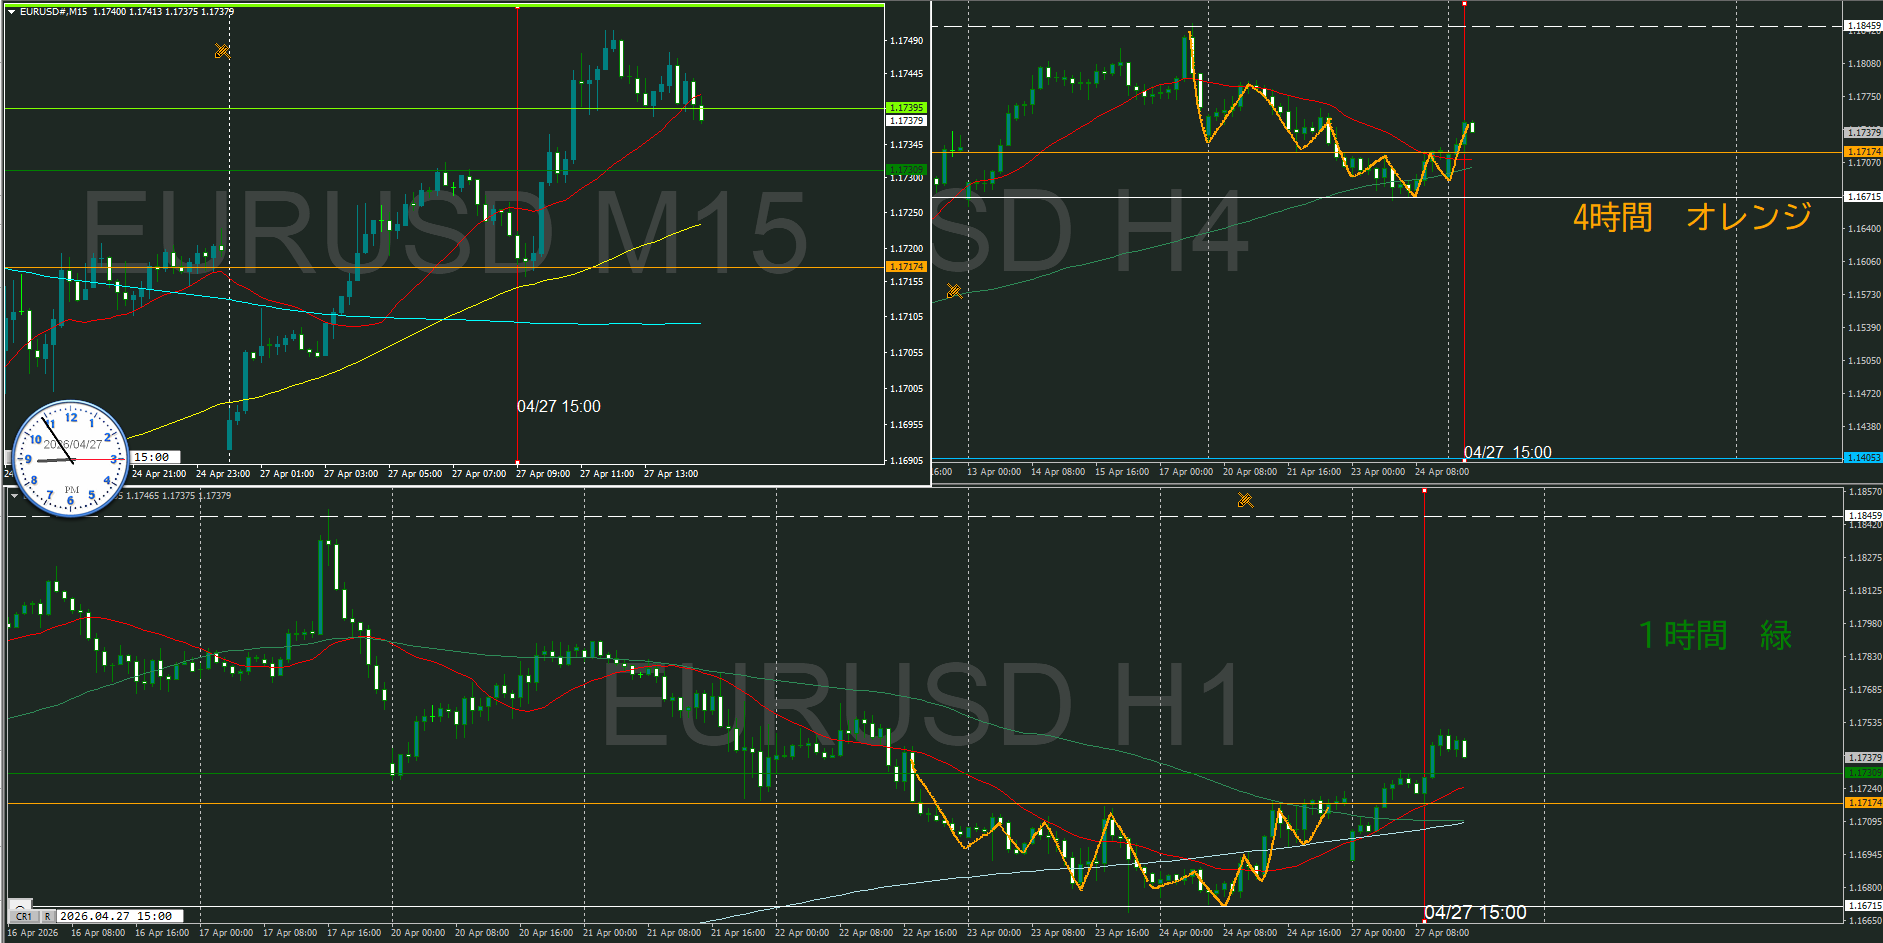Click the pencil icon atop H1 chart
The height and width of the screenshot is (943, 1883).
(1245, 500)
